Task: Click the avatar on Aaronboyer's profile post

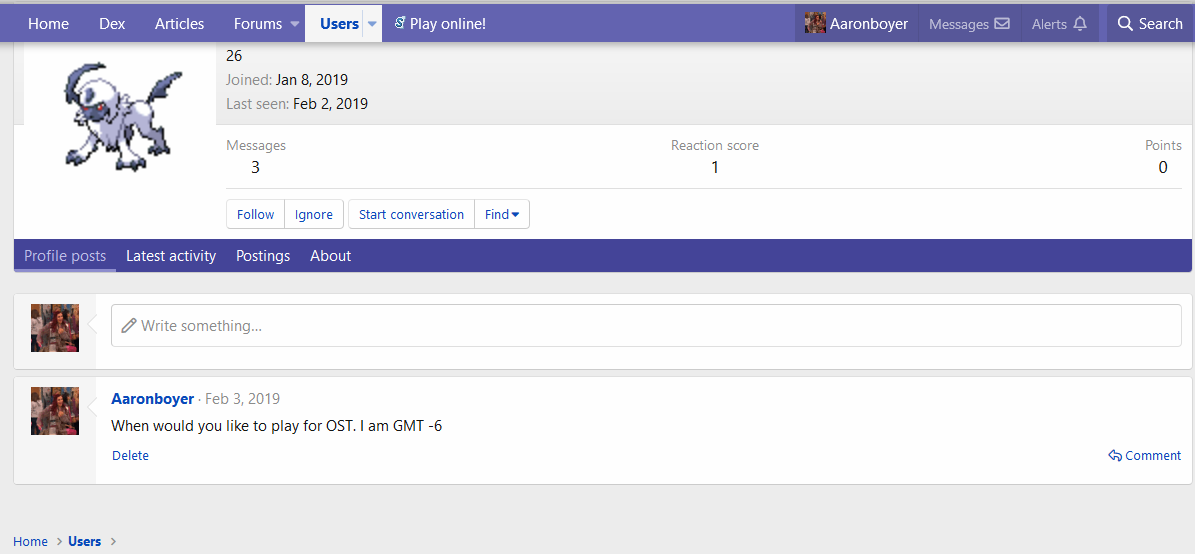Action: [x=55, y=411]
